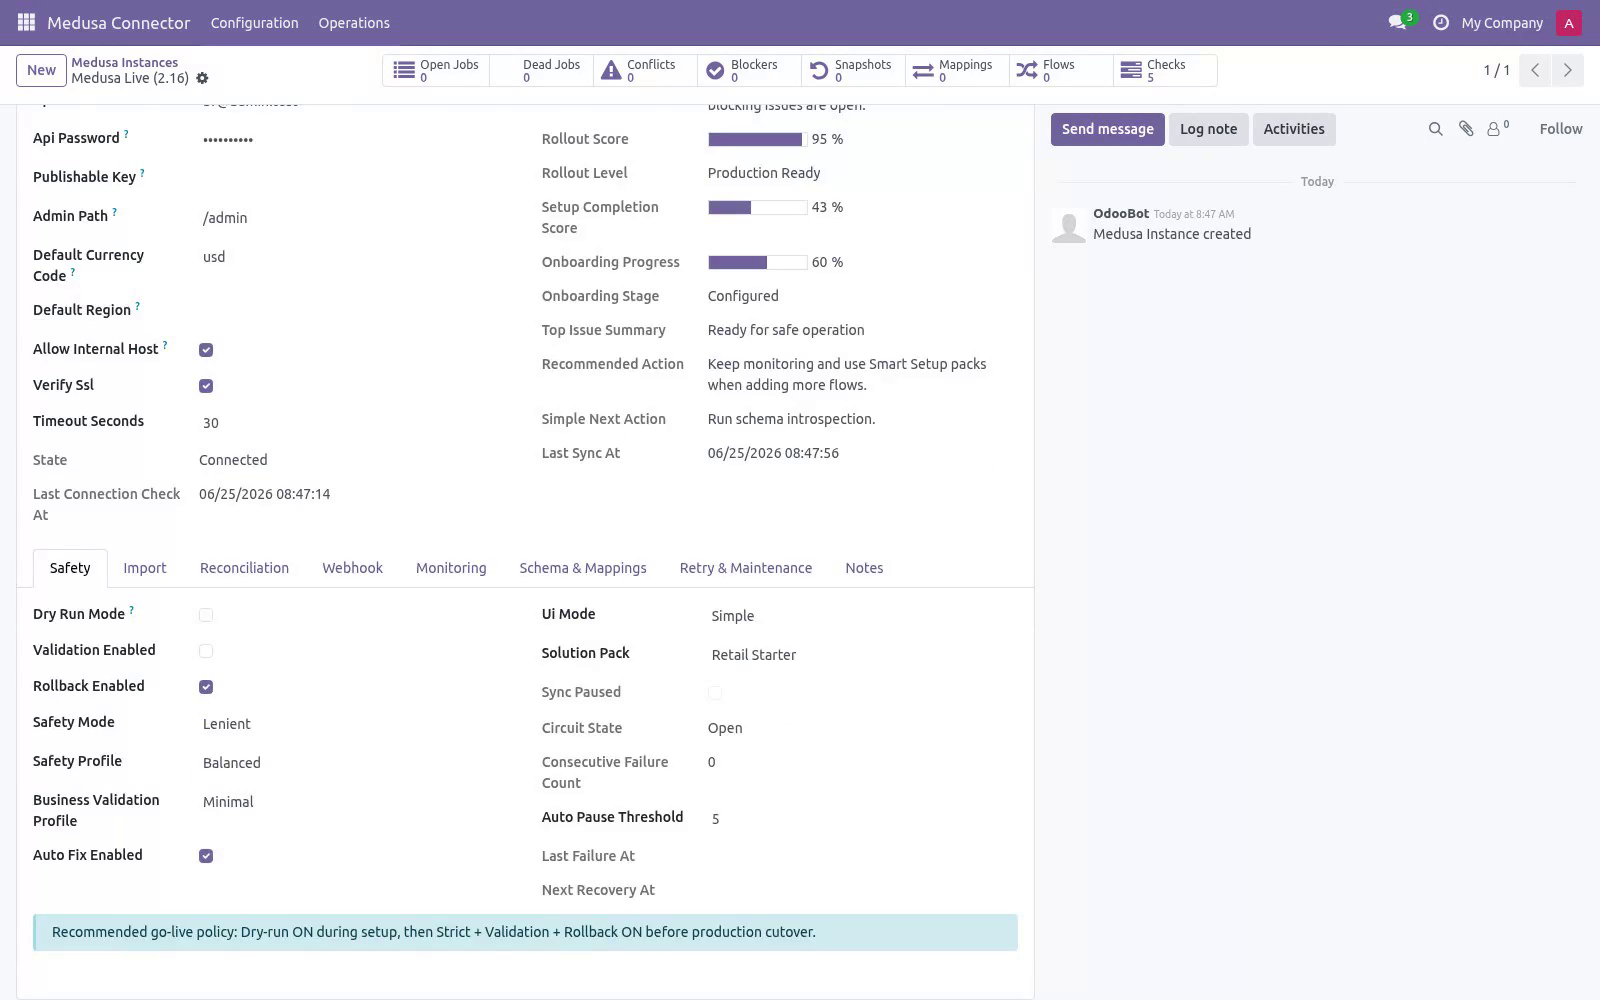Open the Mappings arrows stat button
1600x1000 pixels.
pos(957,70)
